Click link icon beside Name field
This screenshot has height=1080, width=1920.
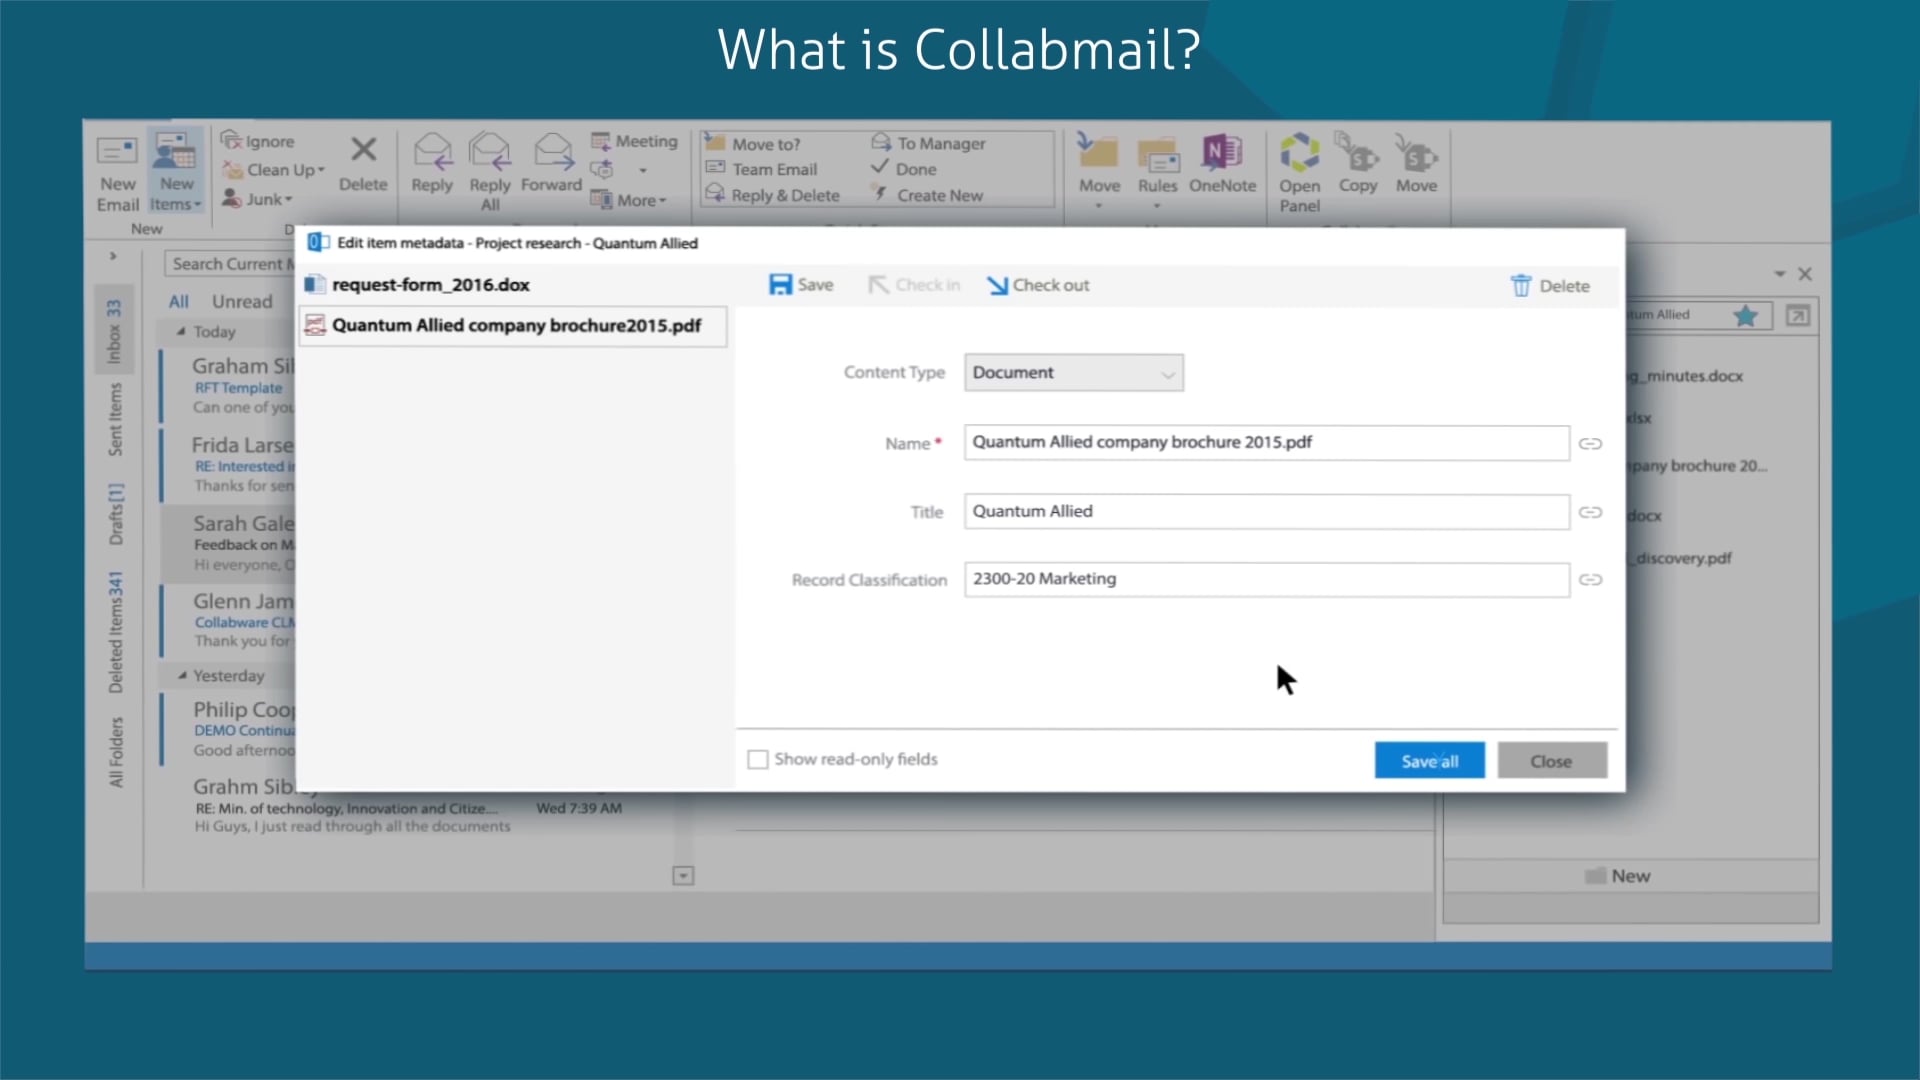(1590, 443)
